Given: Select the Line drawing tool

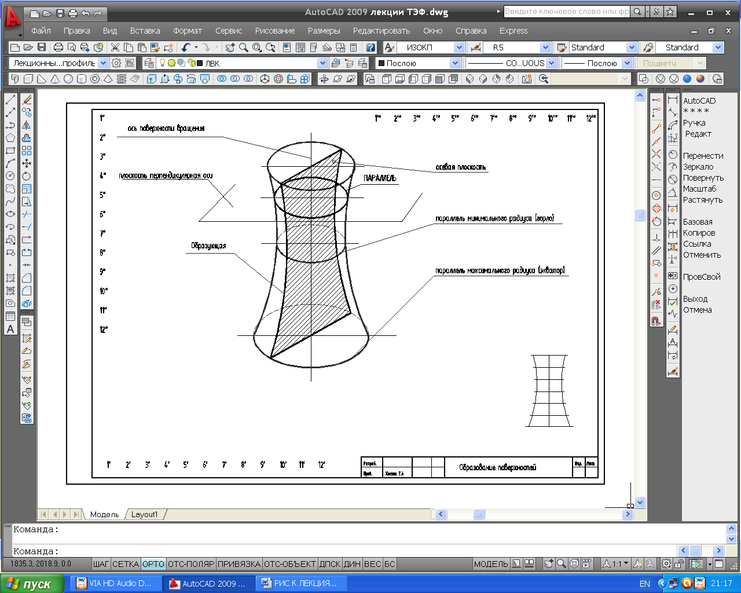Looking at the screenshot, I should coord(10,100).
